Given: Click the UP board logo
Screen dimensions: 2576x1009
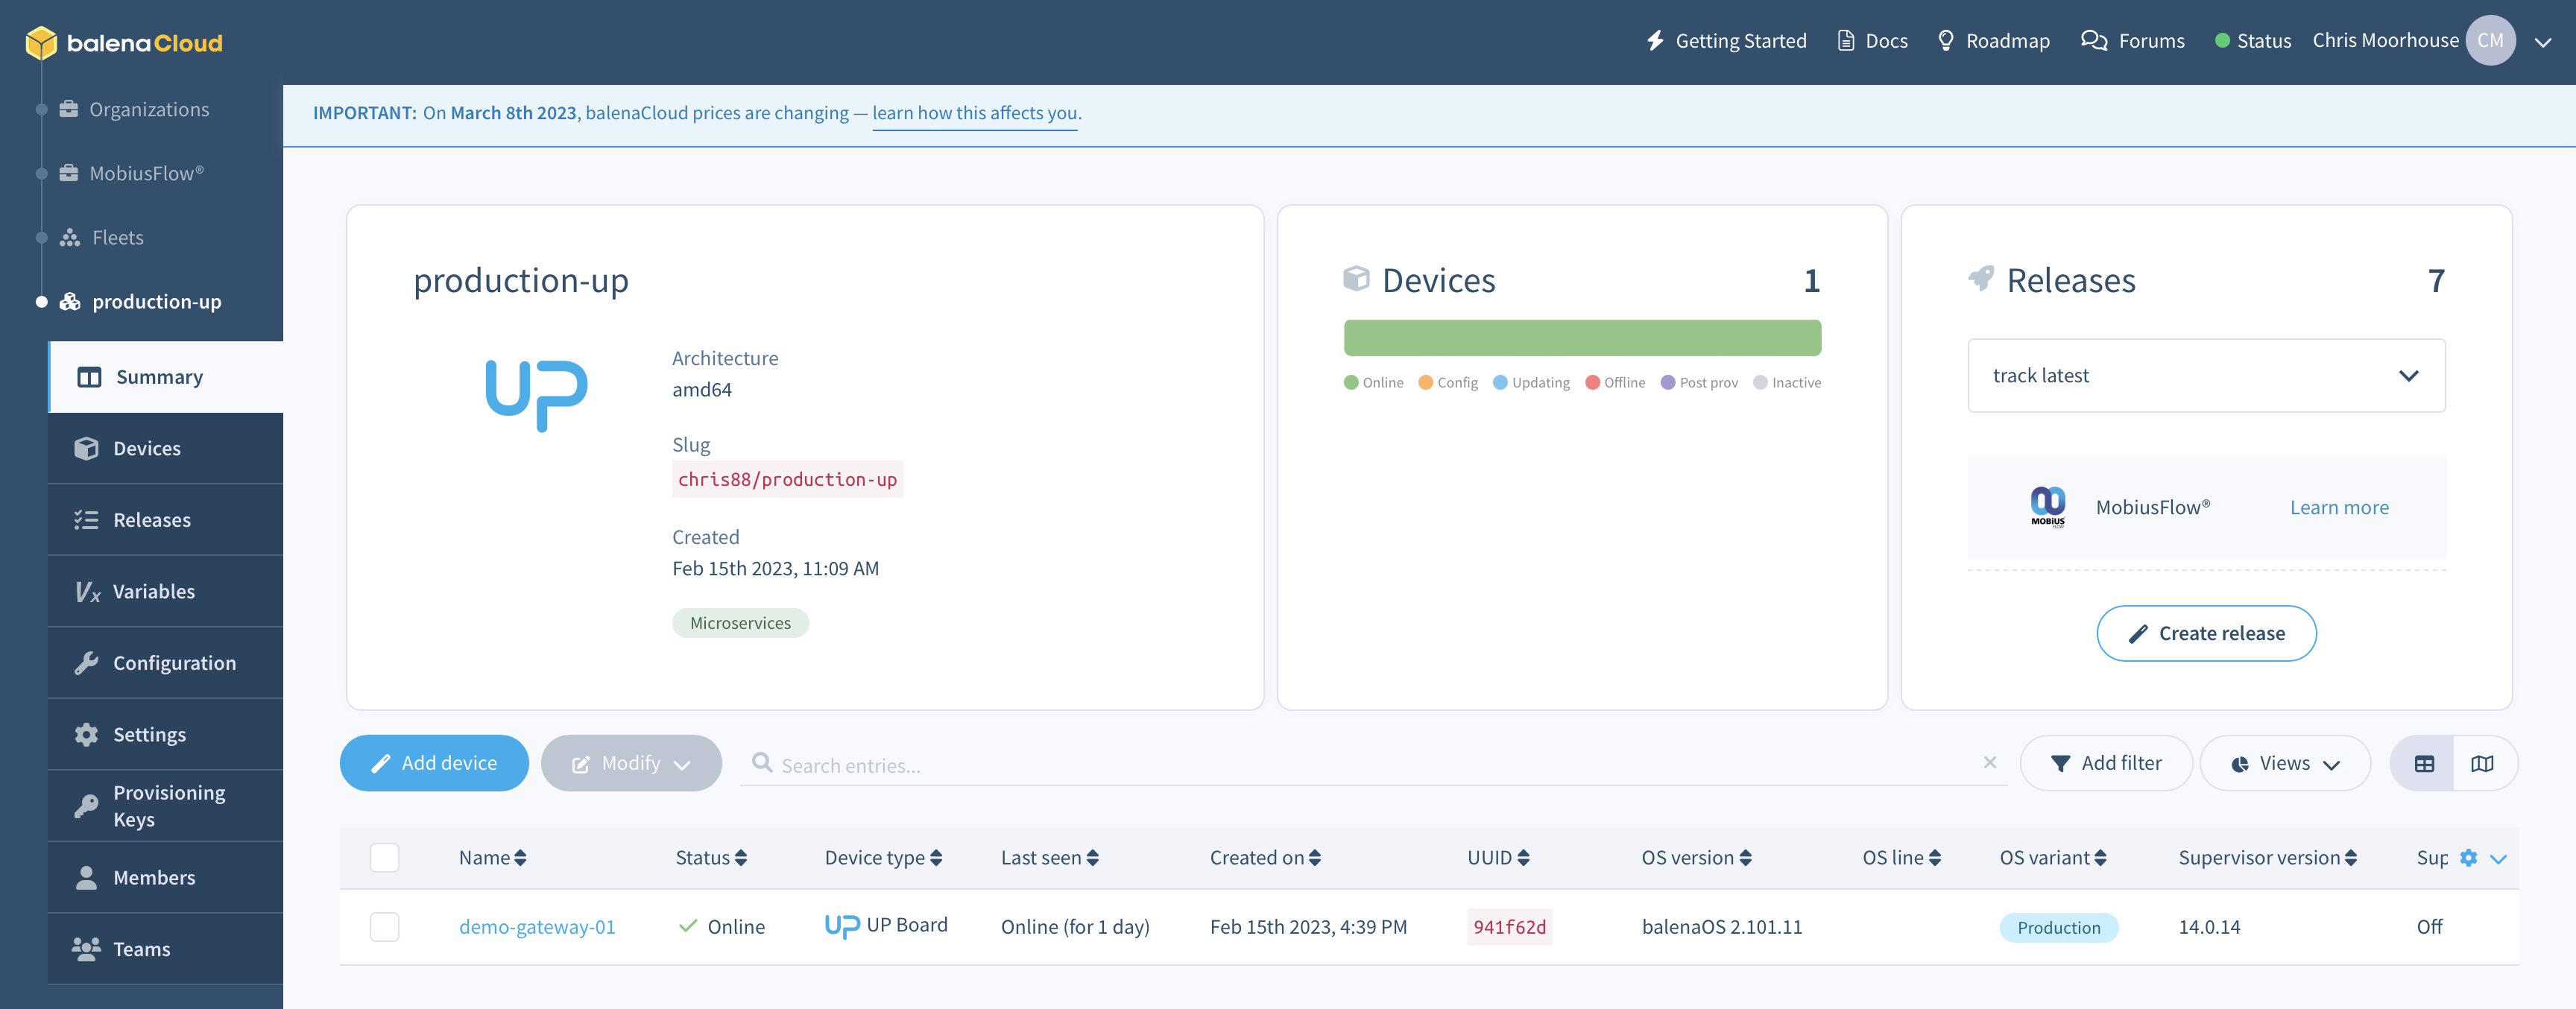Looking at the screenshot, I should (x=536, y=395).
